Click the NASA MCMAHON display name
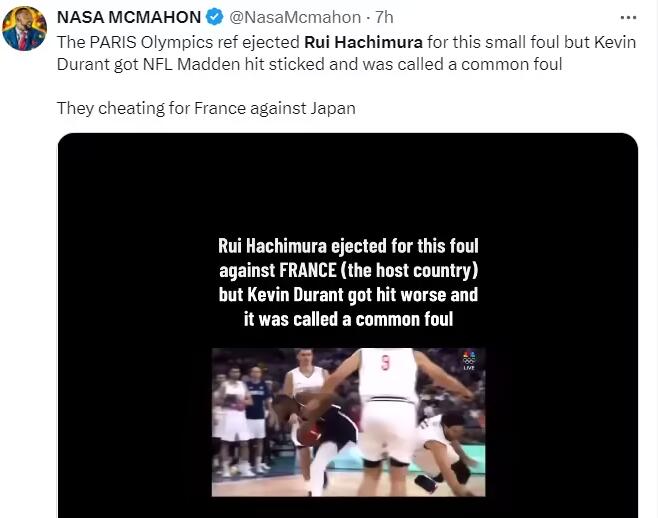Image resolution: width=658 pixels, height=518 pixels. click(129, 17)
